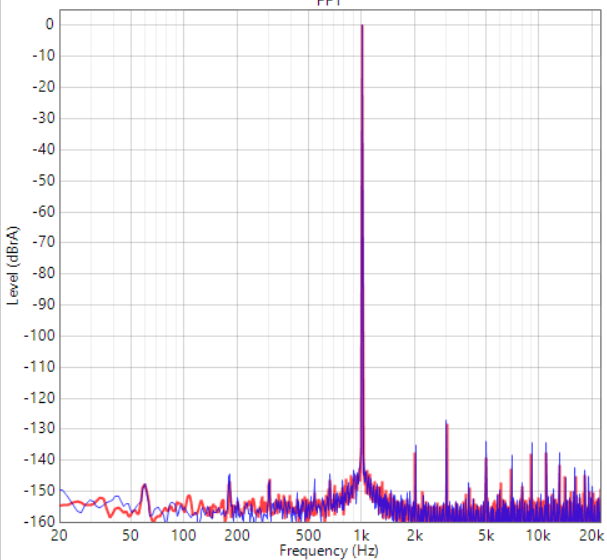Click the 200 frequency axis label
607x560 pixels.
(237, 536)
